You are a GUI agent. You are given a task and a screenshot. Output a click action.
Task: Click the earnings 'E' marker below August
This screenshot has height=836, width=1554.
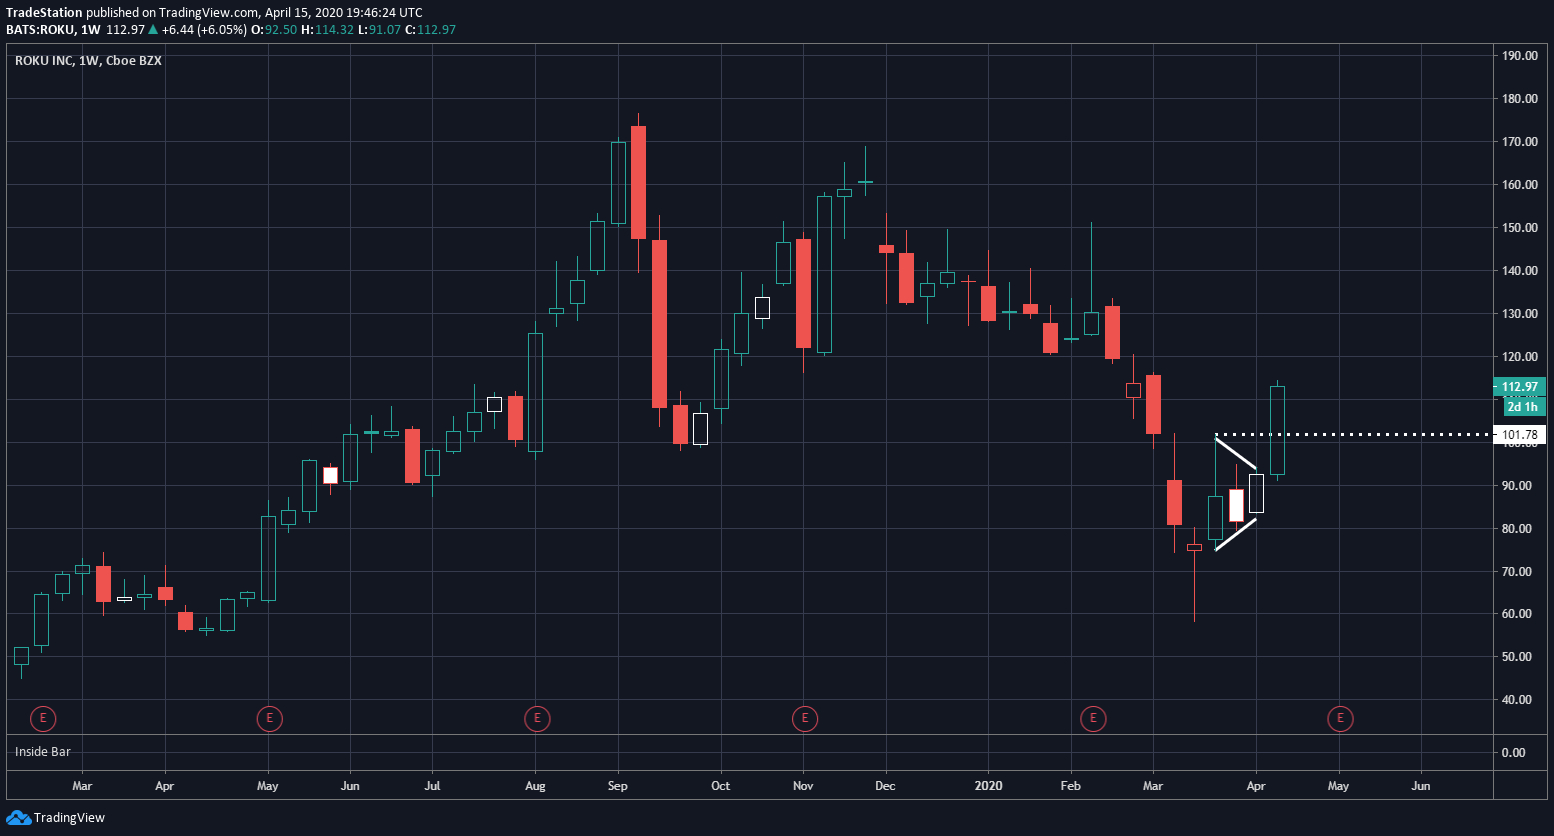[537, 718]
